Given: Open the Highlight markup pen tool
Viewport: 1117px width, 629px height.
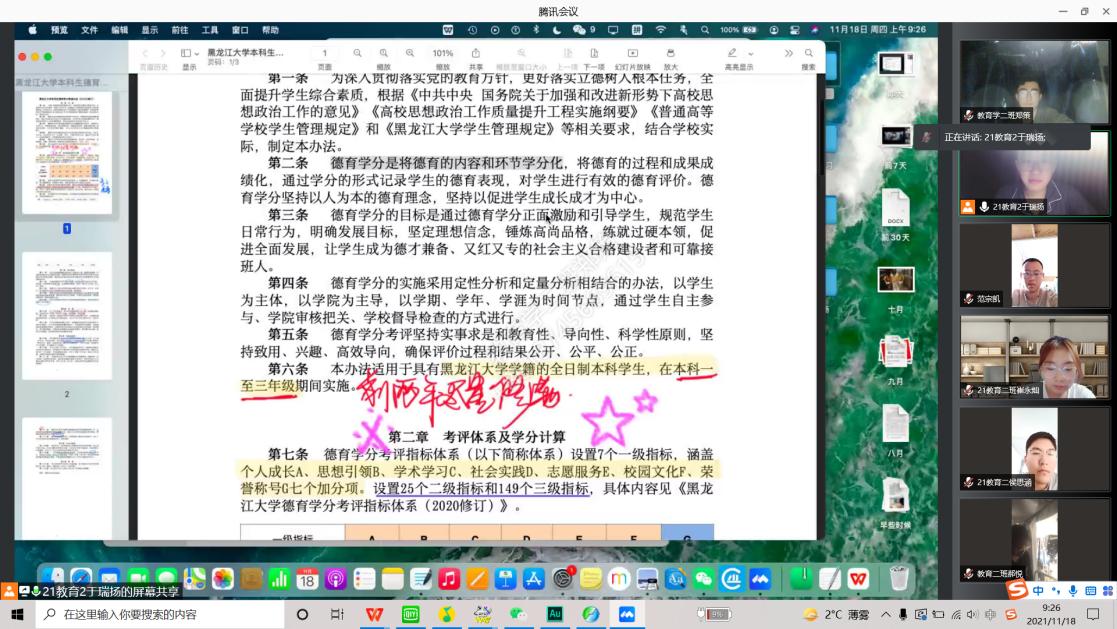Looking at the screenshot, I should tap(733, 53).
